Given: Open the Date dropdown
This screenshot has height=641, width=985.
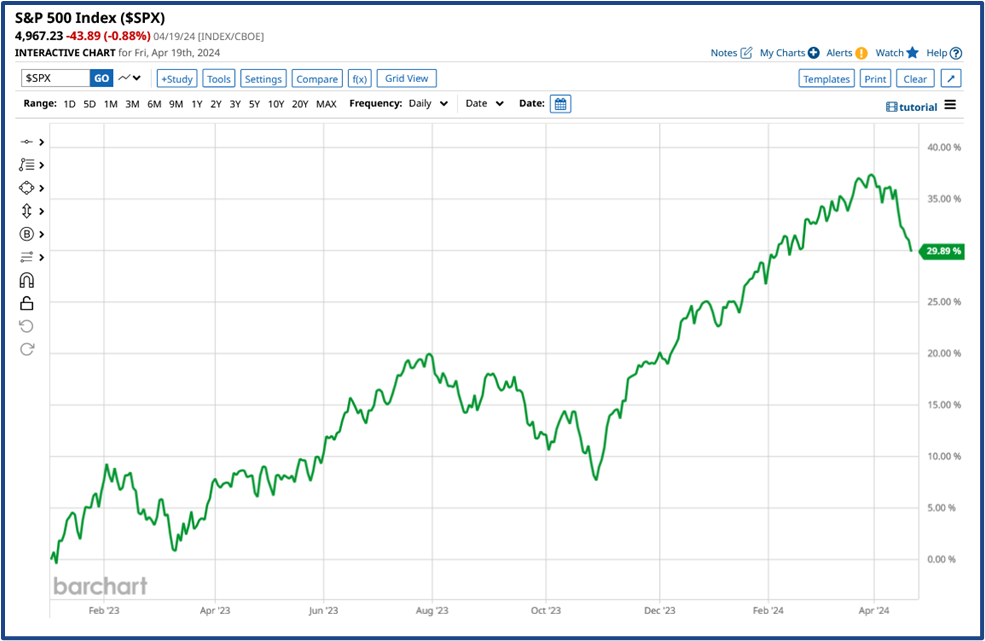Looking at the screenshot, I should pos(482,103).
